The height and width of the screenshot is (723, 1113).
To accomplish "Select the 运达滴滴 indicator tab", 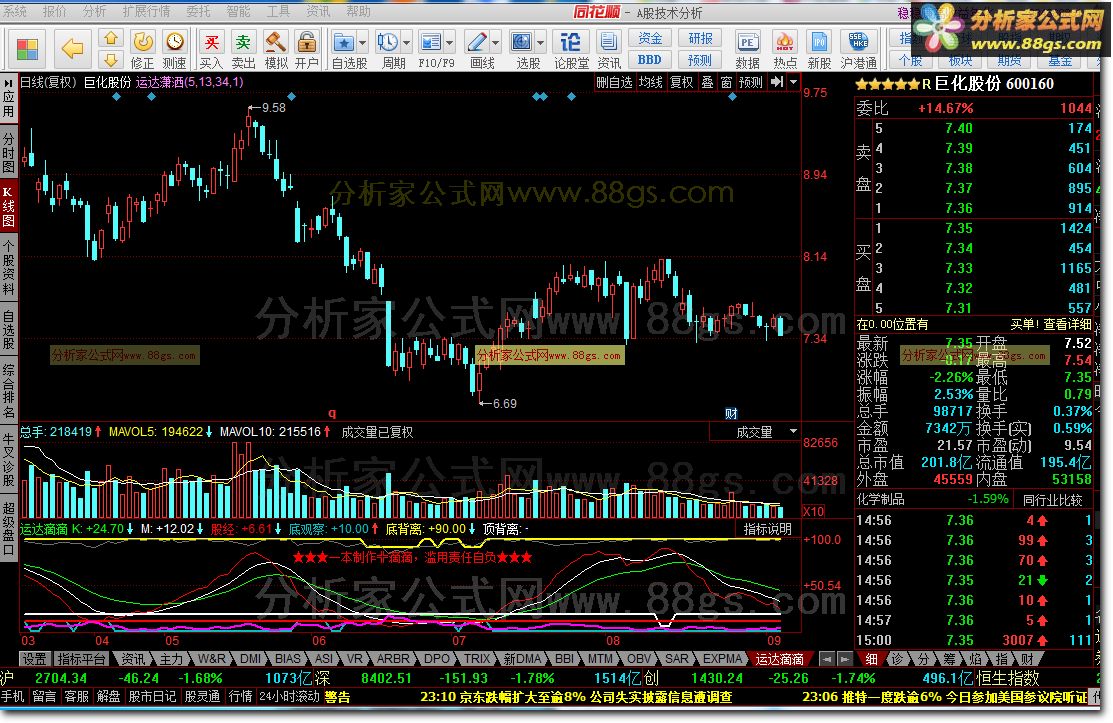I will 779,659.
